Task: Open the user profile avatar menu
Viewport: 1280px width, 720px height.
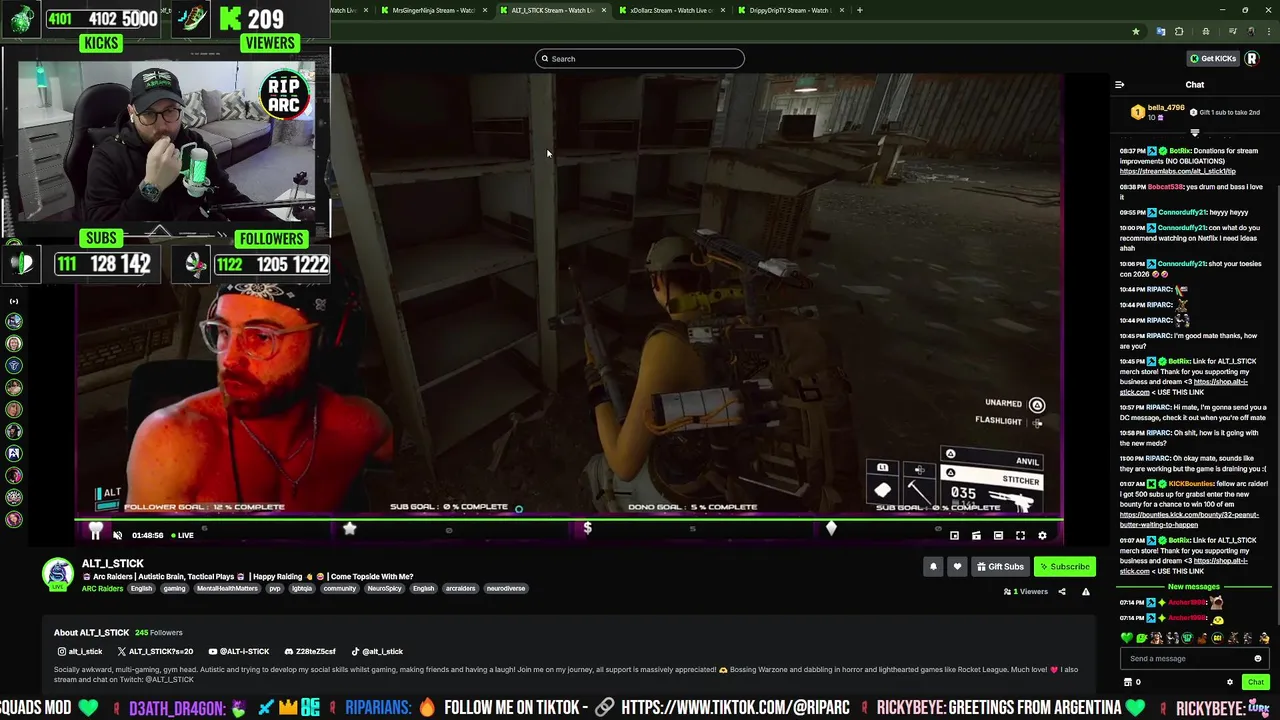Action: point(1251,58)
